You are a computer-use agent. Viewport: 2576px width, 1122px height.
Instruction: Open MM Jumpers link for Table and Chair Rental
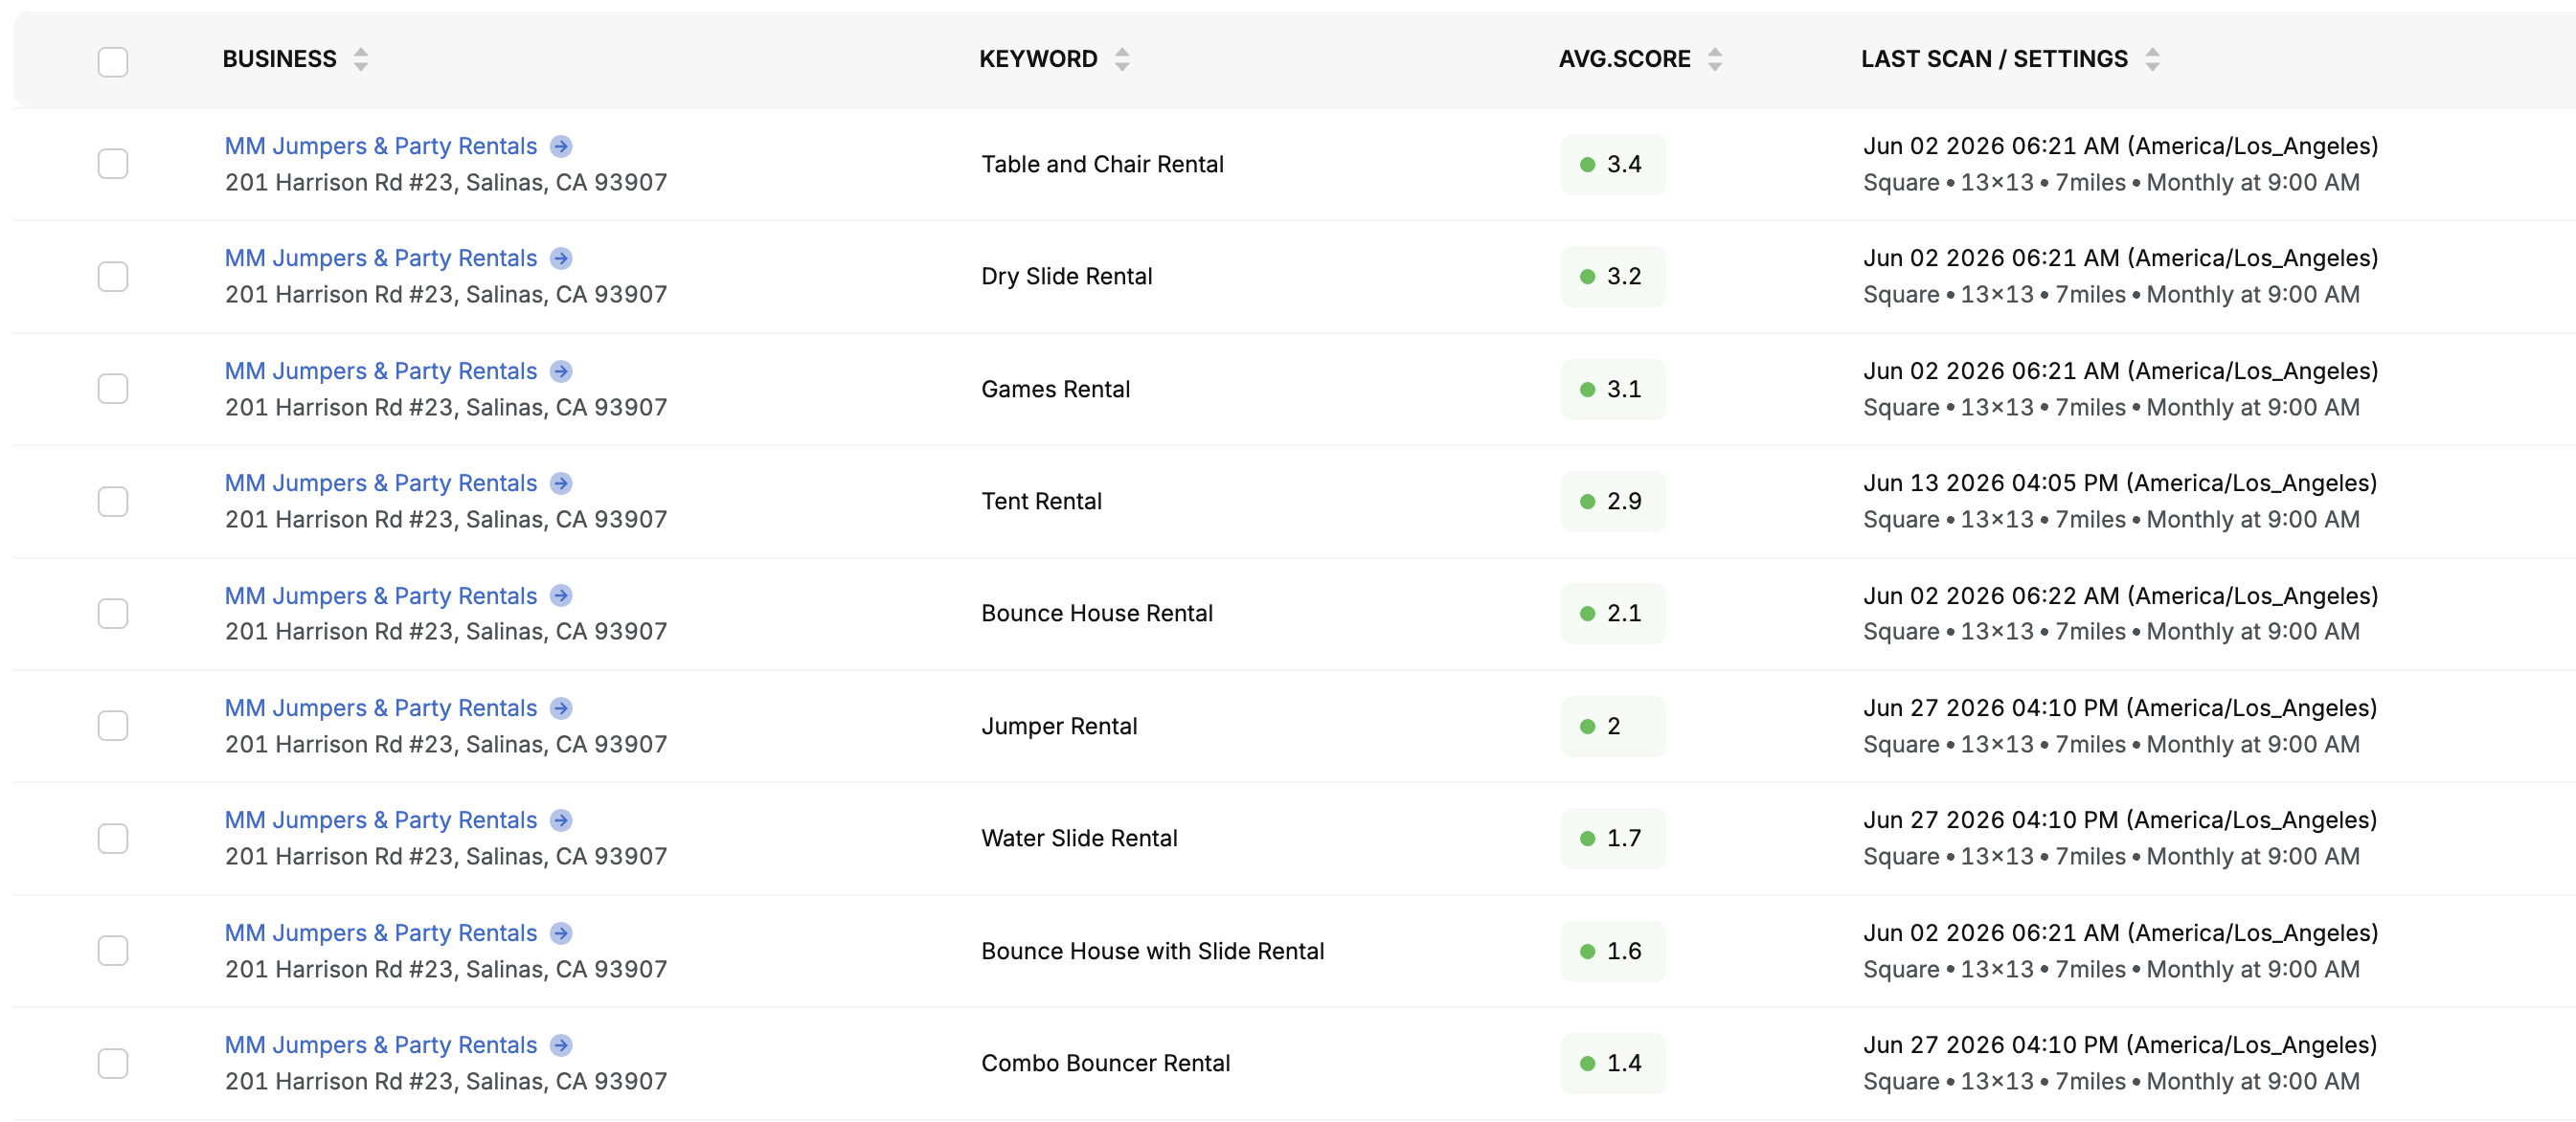(x=381, y=146)
